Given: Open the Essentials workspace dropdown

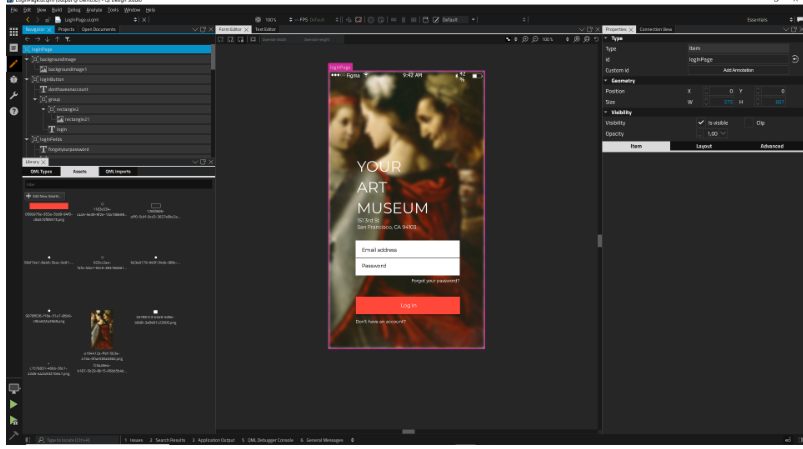Looking at the screenshot, I should click(770, 19).
